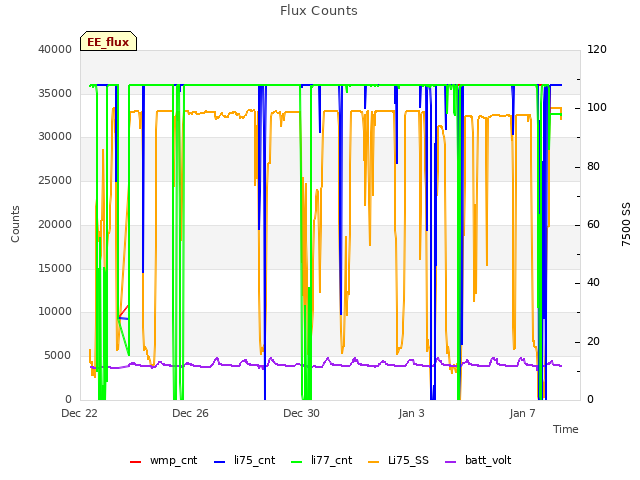Toggle wmp_cnt series in legend
The height and width of the screenshot is (480, 640).
pos(164,460)
